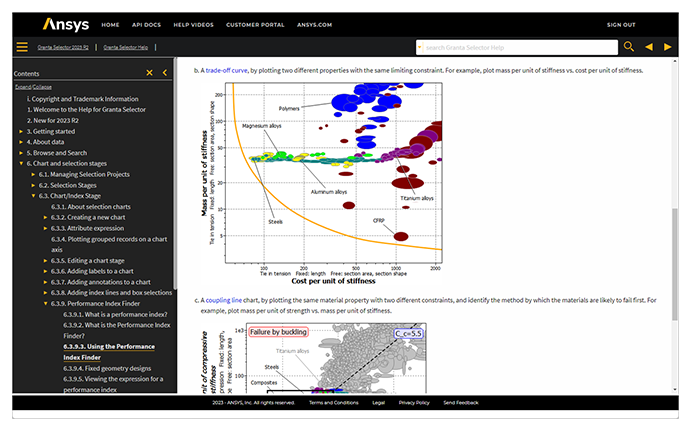Open ANSYS.COM in top navigation

(314, 25)
